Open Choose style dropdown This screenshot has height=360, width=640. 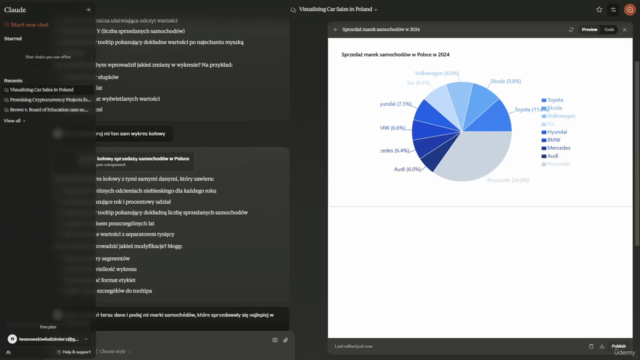114,351
